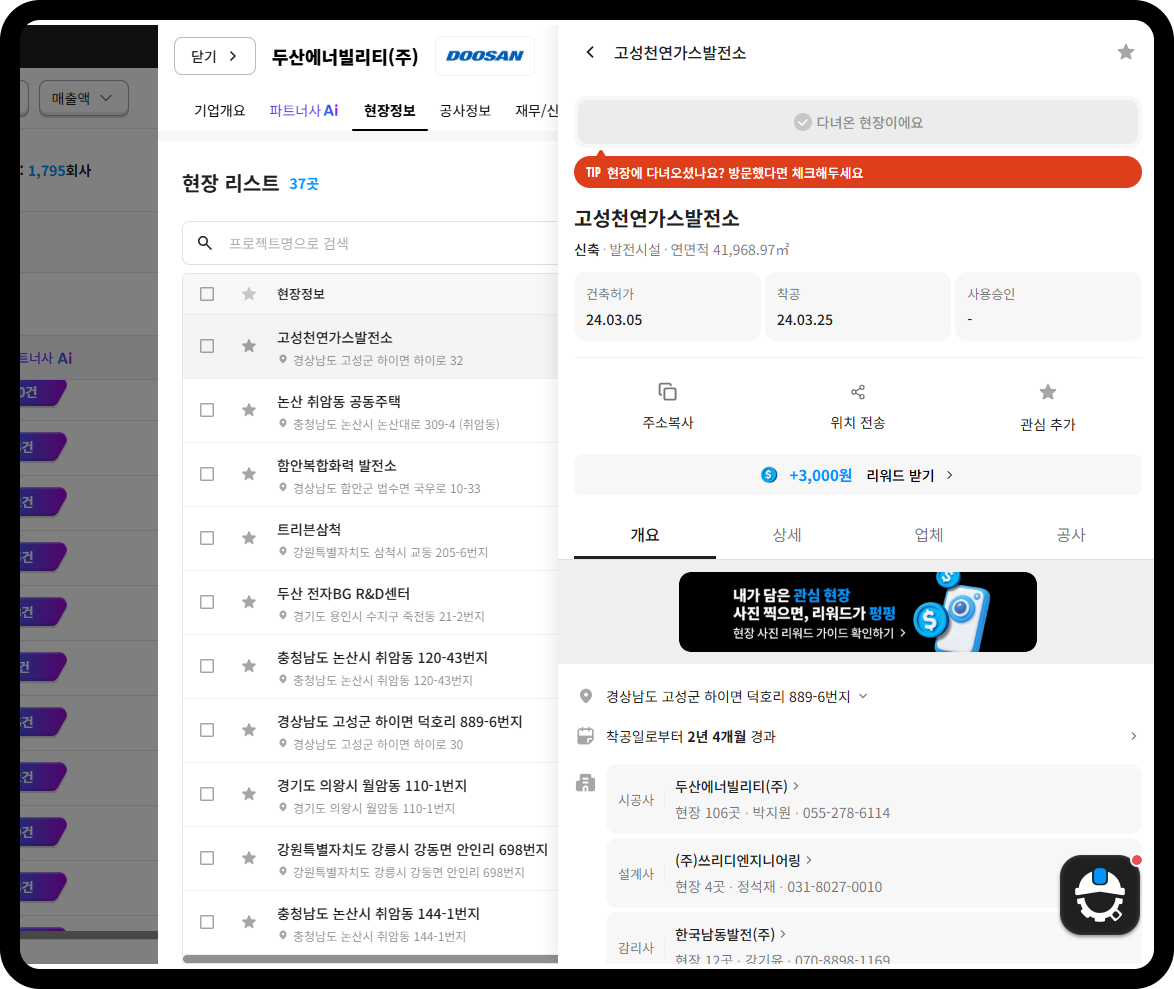This screenshot has width=1174, height=989.
Task: Open the 두산 전자BG R&D센터 site row
Action: pos(371,603)
